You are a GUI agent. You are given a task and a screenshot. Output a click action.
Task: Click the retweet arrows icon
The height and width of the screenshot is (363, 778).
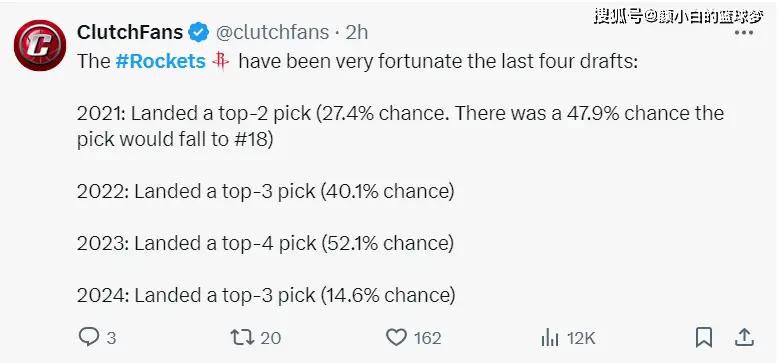point(243,338)
